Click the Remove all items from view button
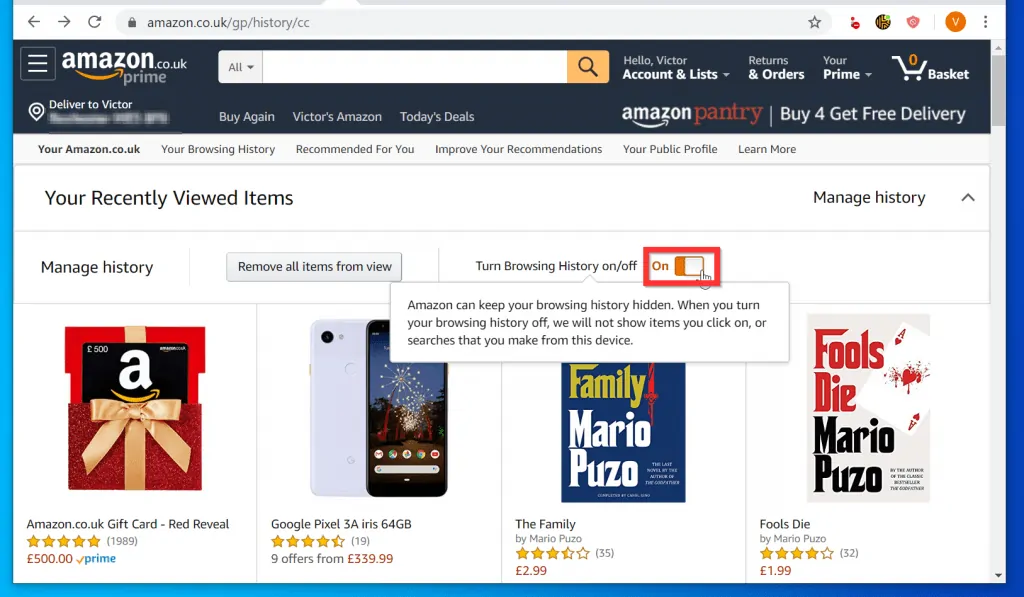Viewport: 1024px width, 597px height. coord(313,266)
